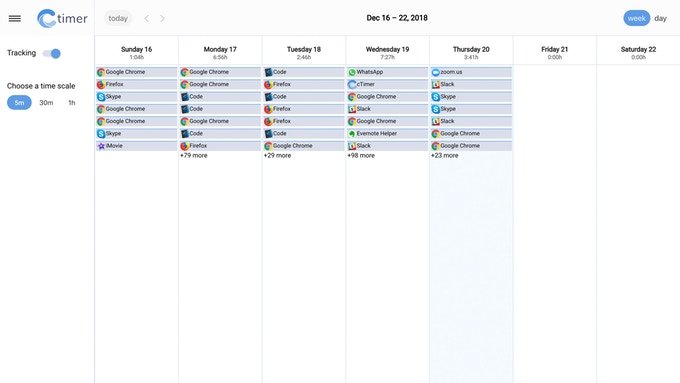Select the topmost Code entry on Tuesday

(304, 72)
